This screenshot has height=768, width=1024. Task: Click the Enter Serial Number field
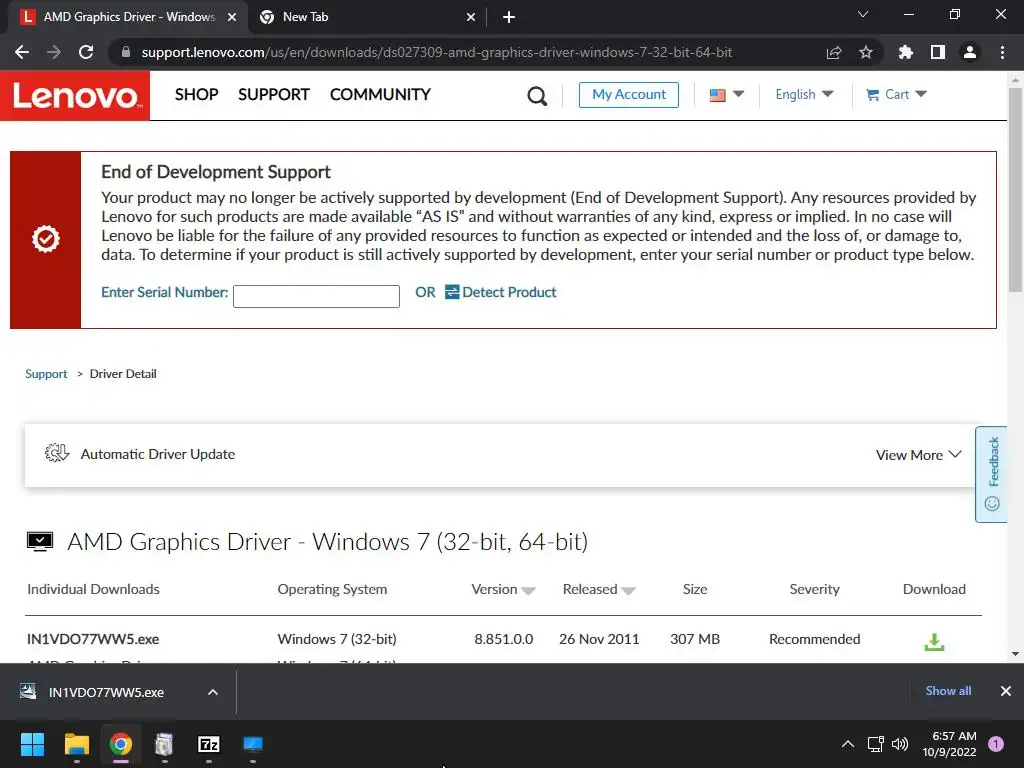coord(316,296)
